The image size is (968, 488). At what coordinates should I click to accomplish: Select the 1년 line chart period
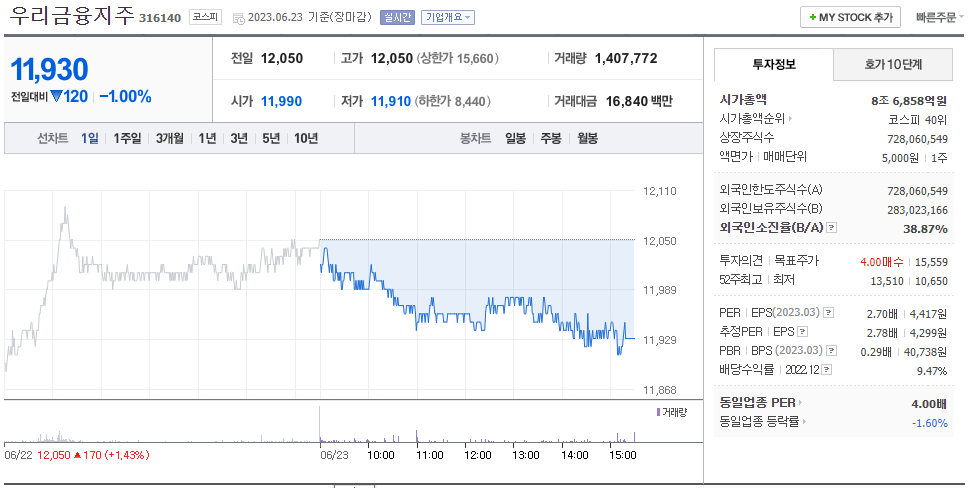[207, 138]
